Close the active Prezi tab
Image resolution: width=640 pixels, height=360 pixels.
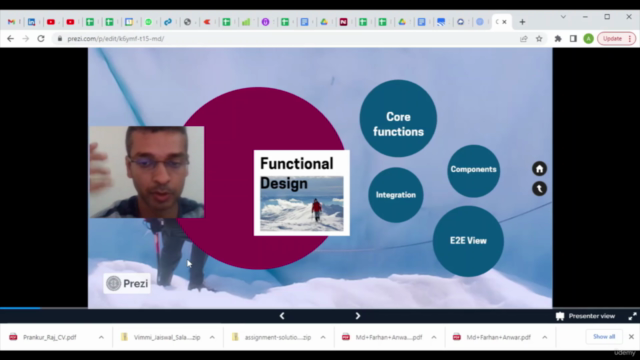point(504,22)
